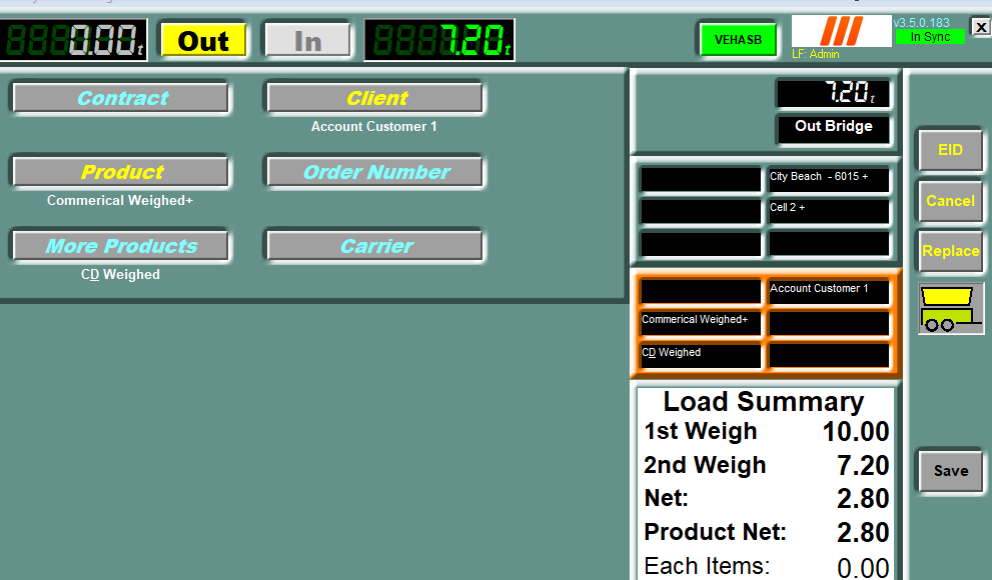The image size is (992, 580).
Task: Click the green VEHASB indicator
Action: coord(738,40)
